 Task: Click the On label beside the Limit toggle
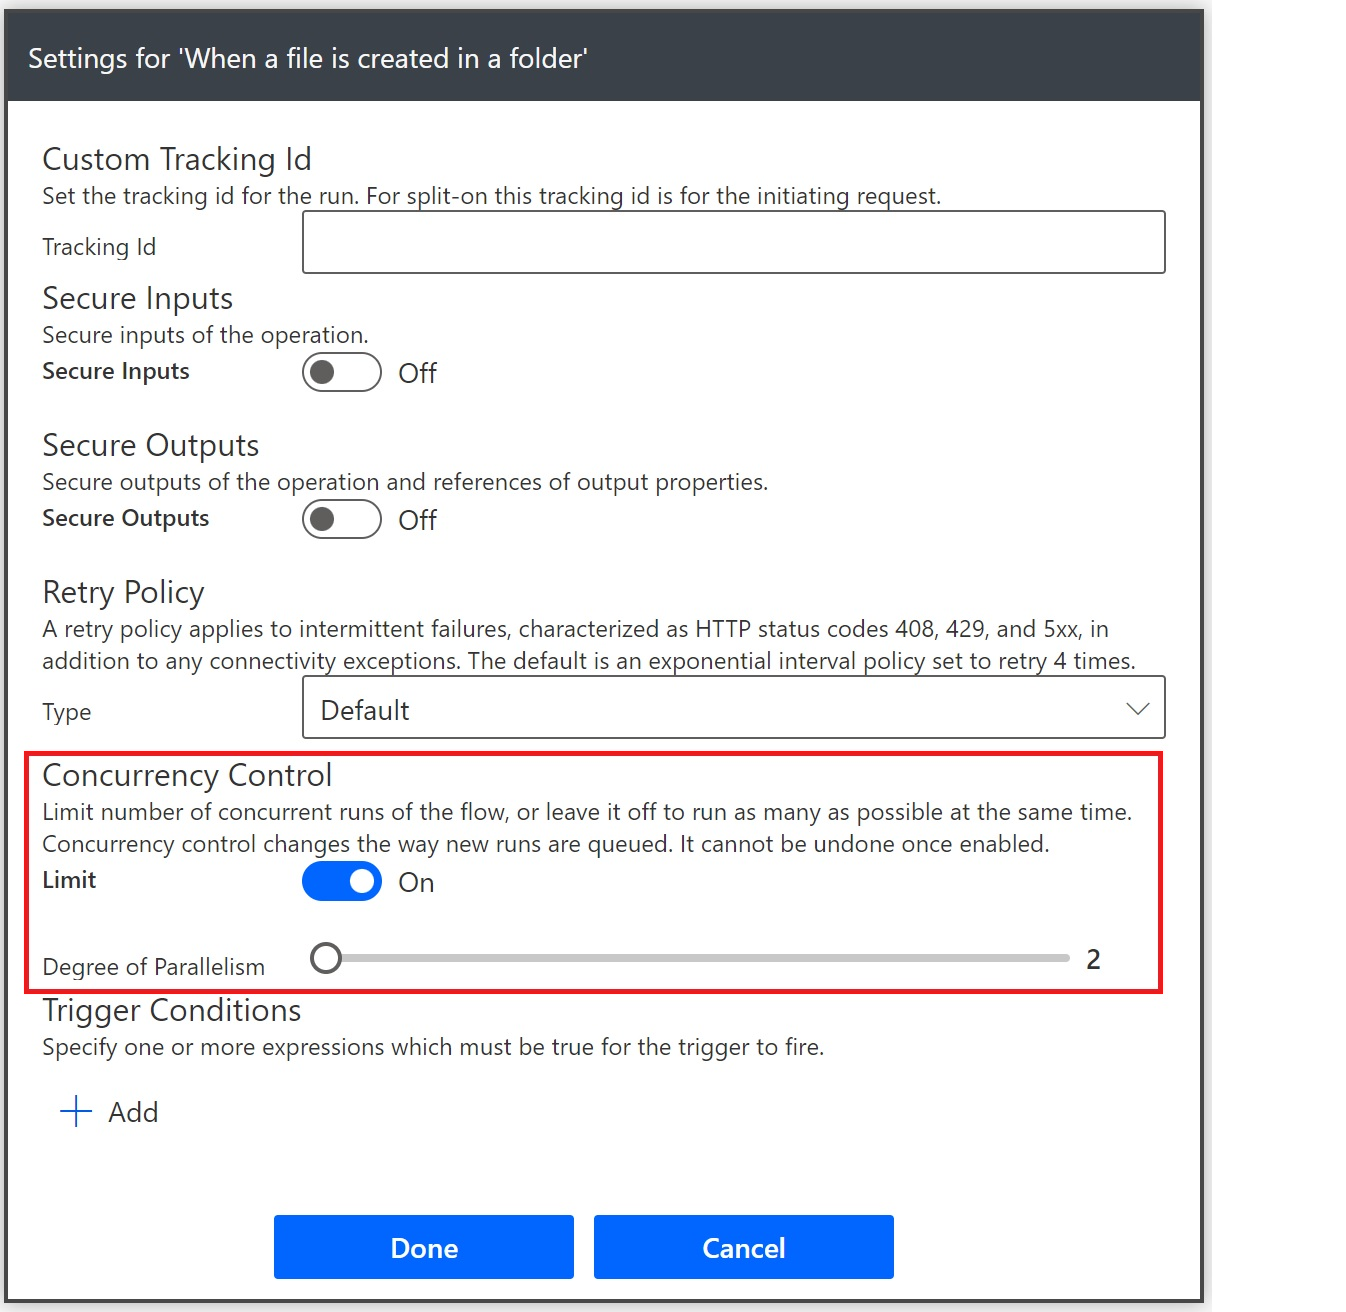point(416,883)
